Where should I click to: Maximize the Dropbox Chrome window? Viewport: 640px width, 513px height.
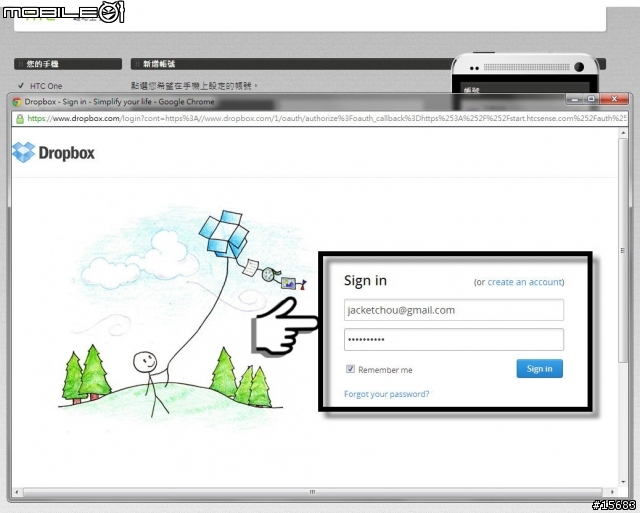click(x=591, y=99)
